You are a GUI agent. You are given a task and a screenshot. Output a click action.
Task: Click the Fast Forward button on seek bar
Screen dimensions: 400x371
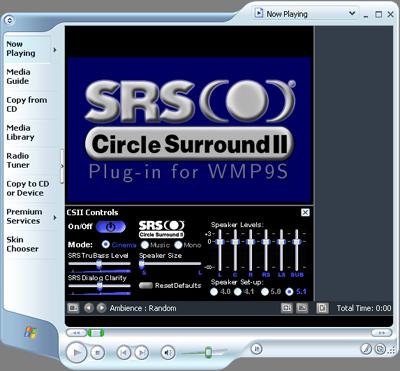click(x=382, y=332)
